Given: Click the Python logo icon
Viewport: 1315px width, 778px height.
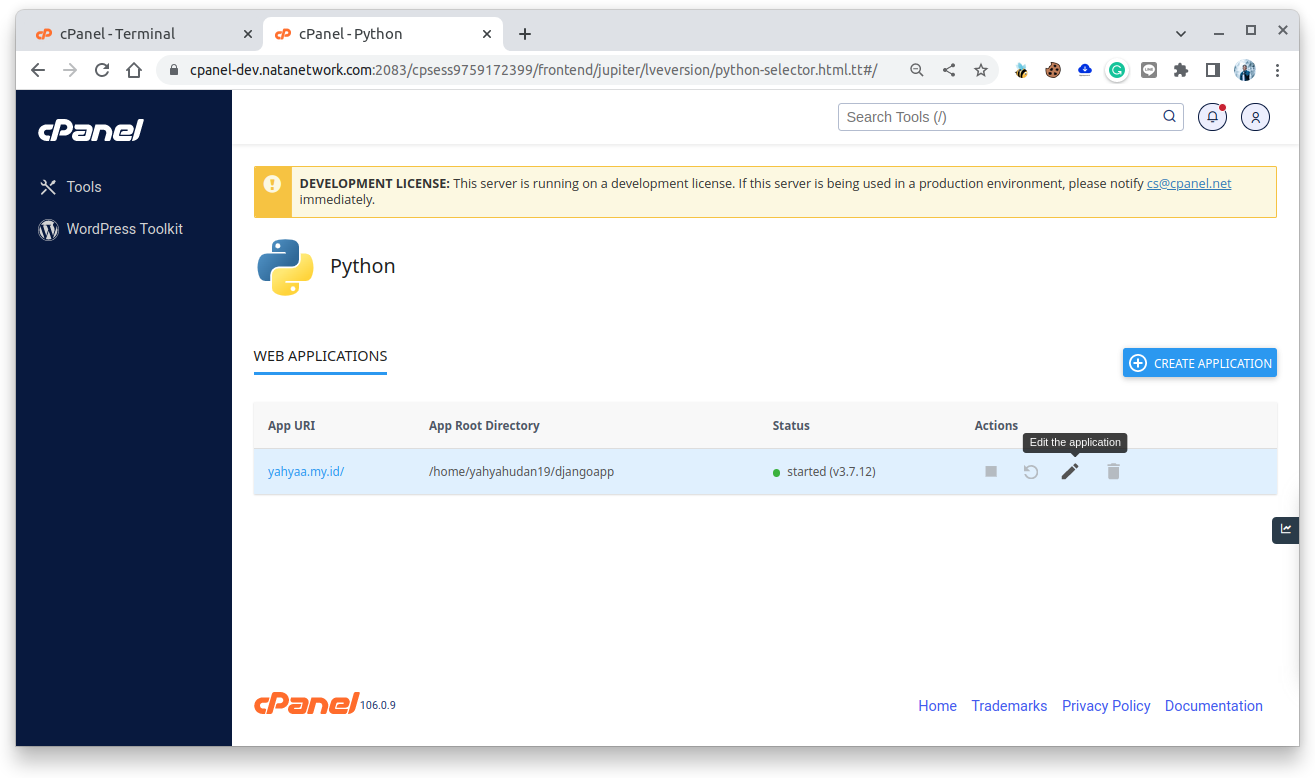Looking at the screenshot, I should point(285,267).
